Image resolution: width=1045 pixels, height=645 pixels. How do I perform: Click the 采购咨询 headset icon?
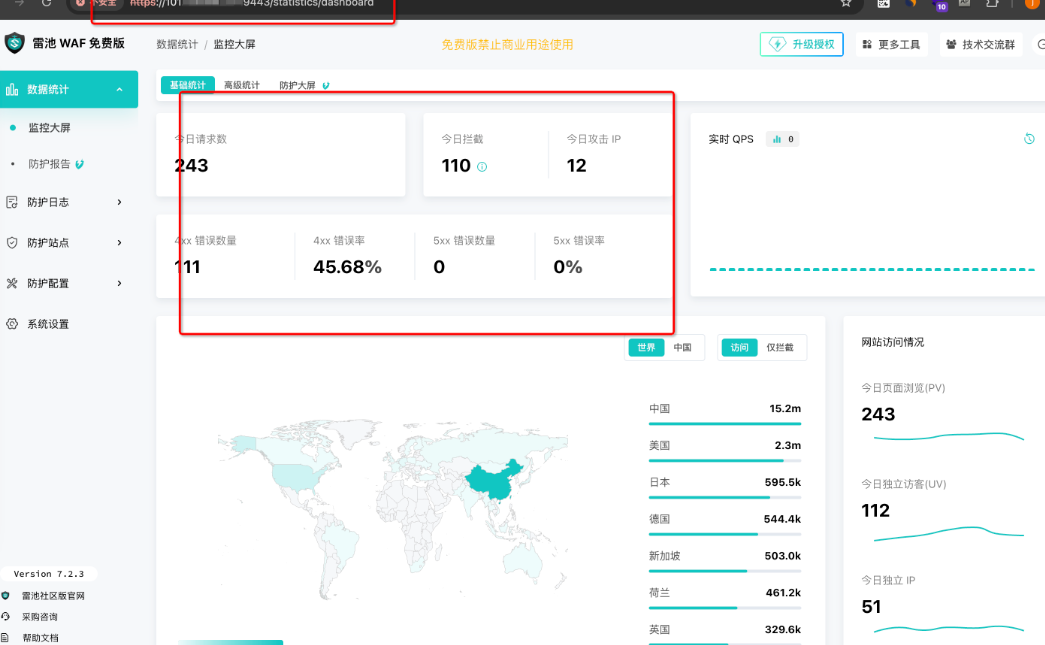point(5,616)
